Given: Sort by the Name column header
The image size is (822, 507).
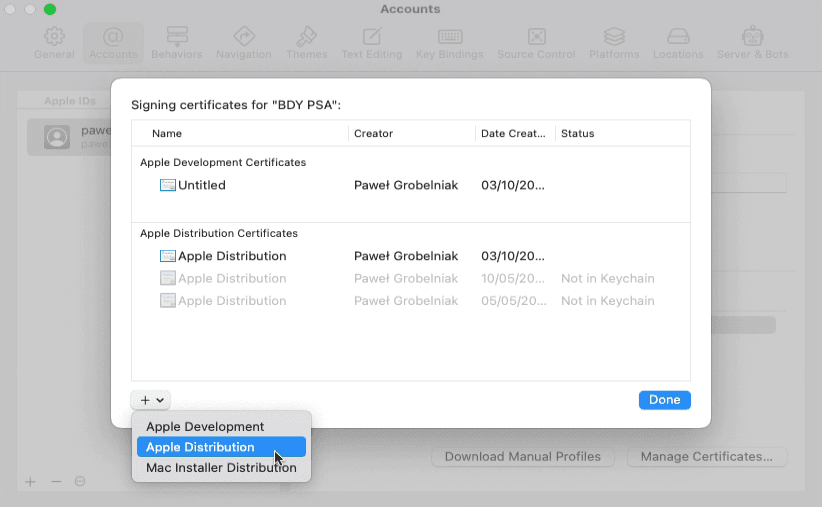Looking at the screenshot, I should coord(167,133).
